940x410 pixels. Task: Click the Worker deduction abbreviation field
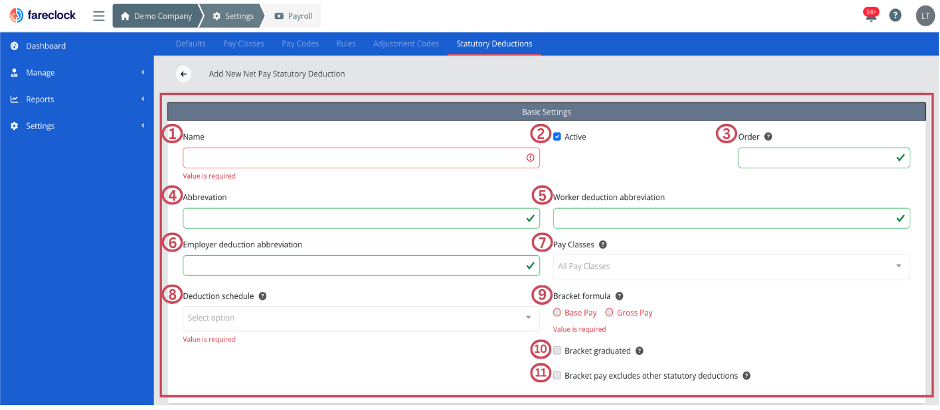[x=731, y=218]
